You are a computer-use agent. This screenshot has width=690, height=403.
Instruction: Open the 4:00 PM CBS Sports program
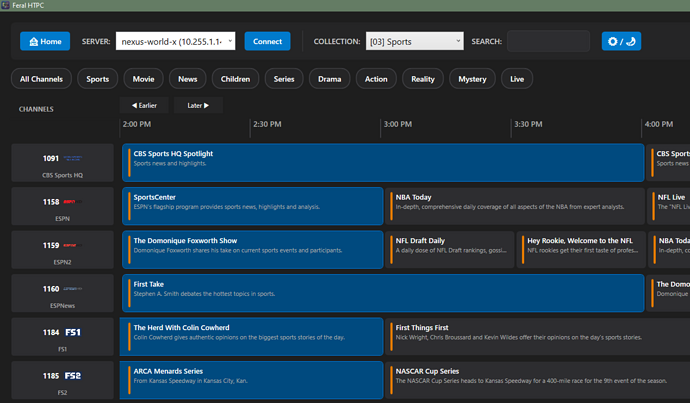point(668,163)
